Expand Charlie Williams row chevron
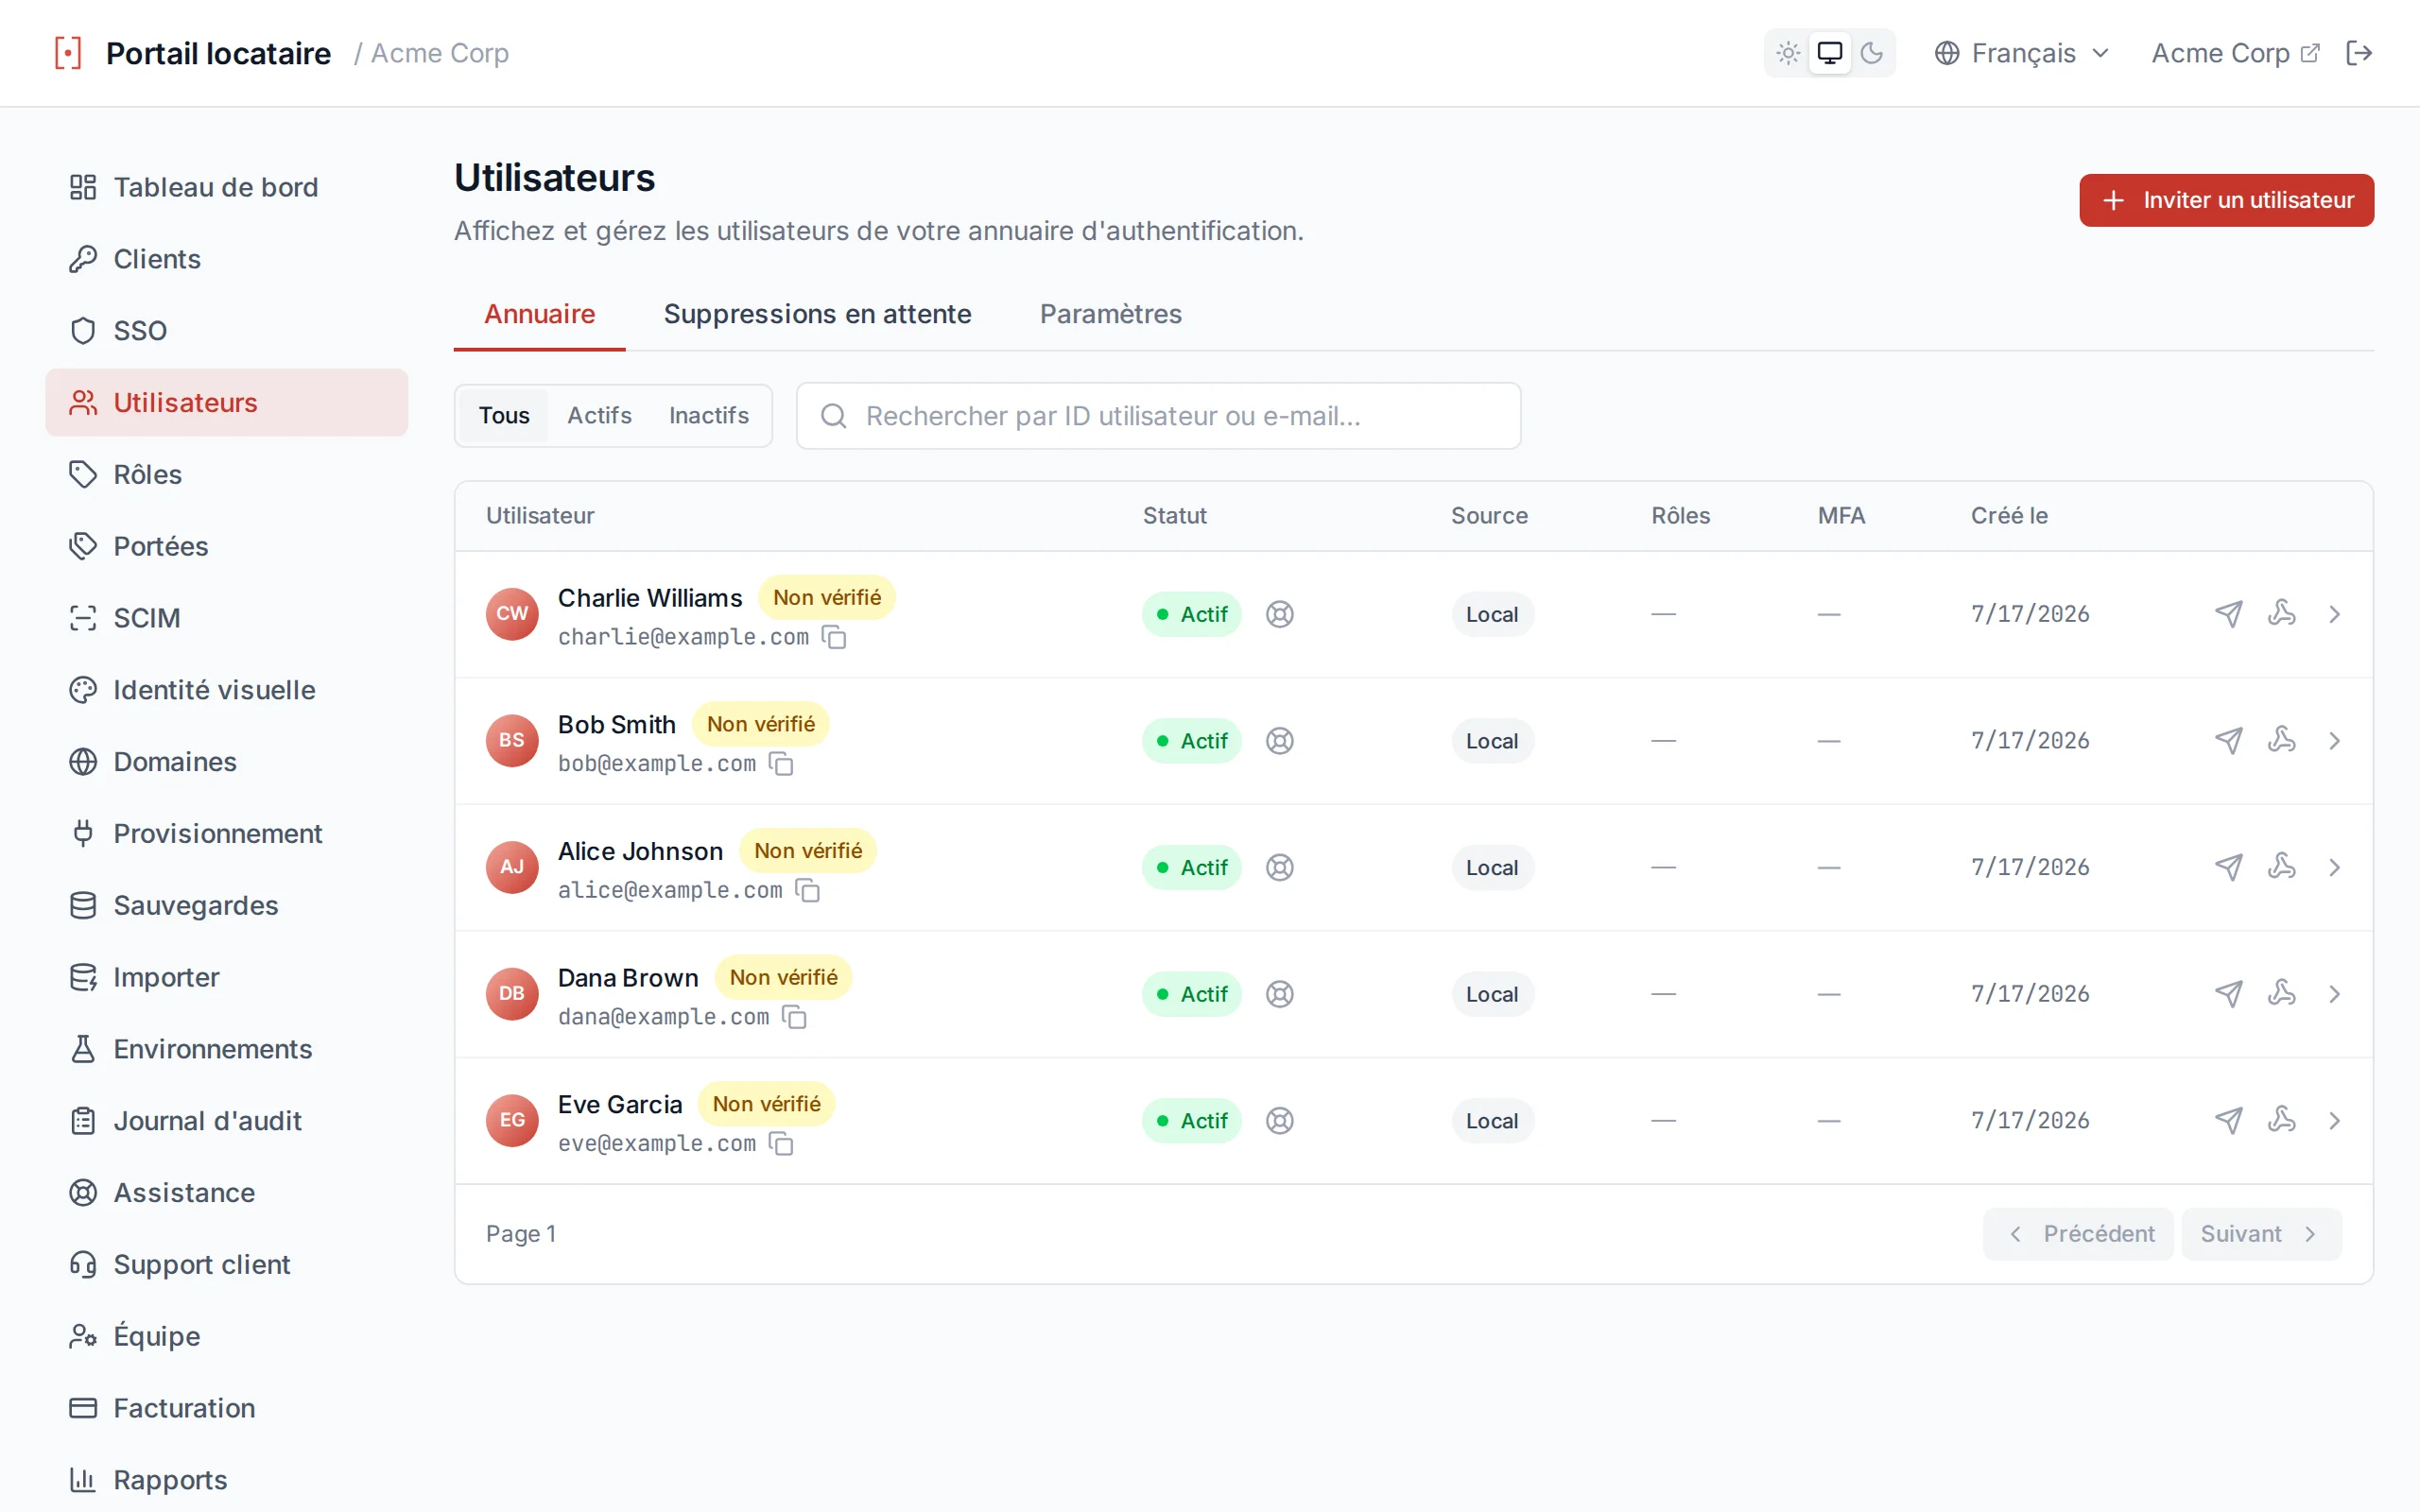The height and width of the screenshot is (1512, 2420). click(x=2334, y=614)
